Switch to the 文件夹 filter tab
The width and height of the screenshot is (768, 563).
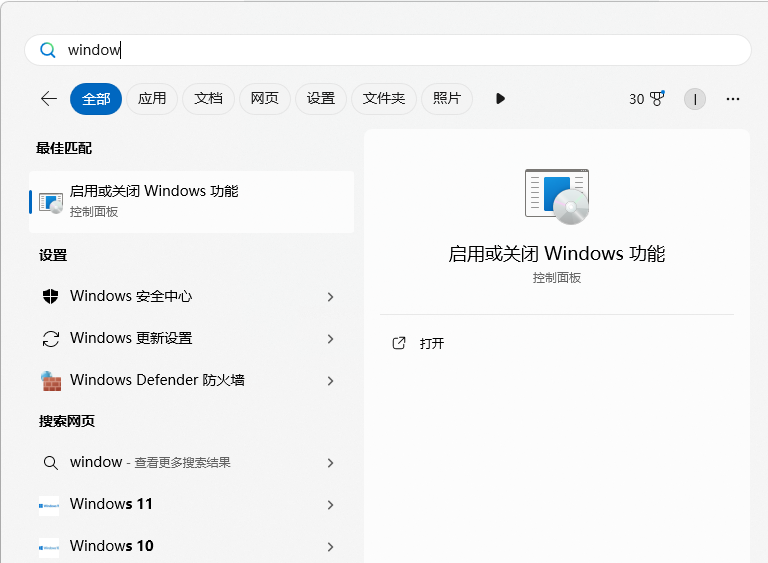tap(384, 99)
